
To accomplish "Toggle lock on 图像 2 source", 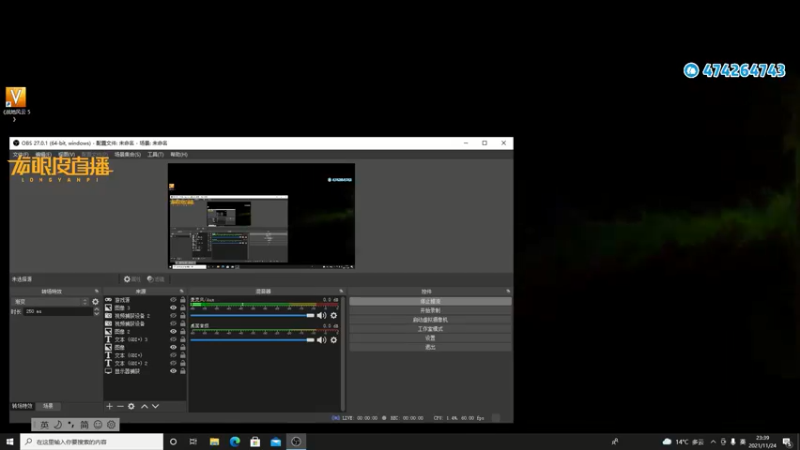I will [183, 332].
